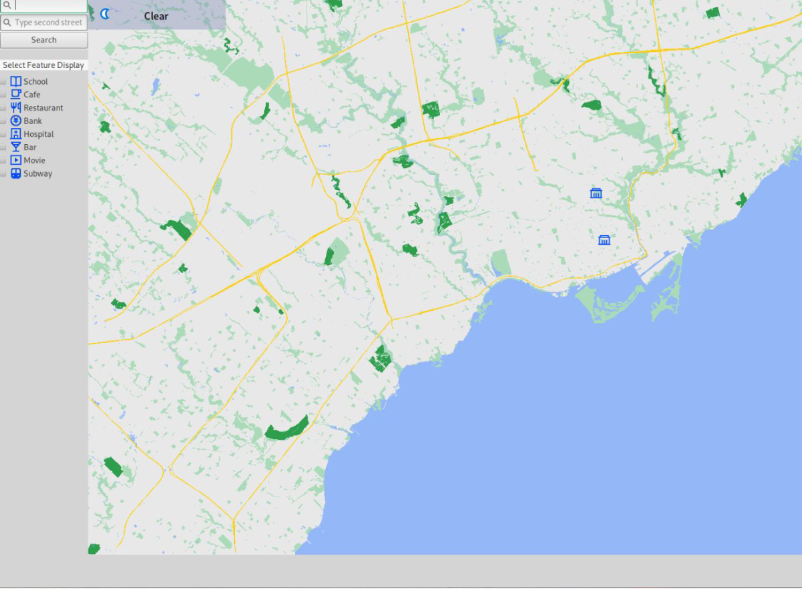Enable the Cafe checkbox
This screenshot has width=802, height=589.
[3, 95]
